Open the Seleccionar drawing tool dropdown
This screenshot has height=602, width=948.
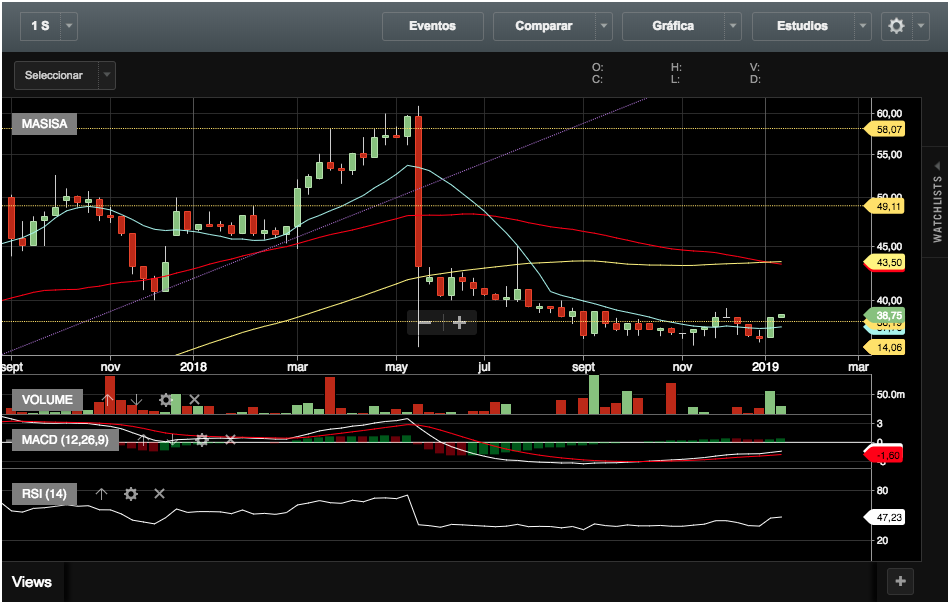pyautogui.click(x=107, y=75)
